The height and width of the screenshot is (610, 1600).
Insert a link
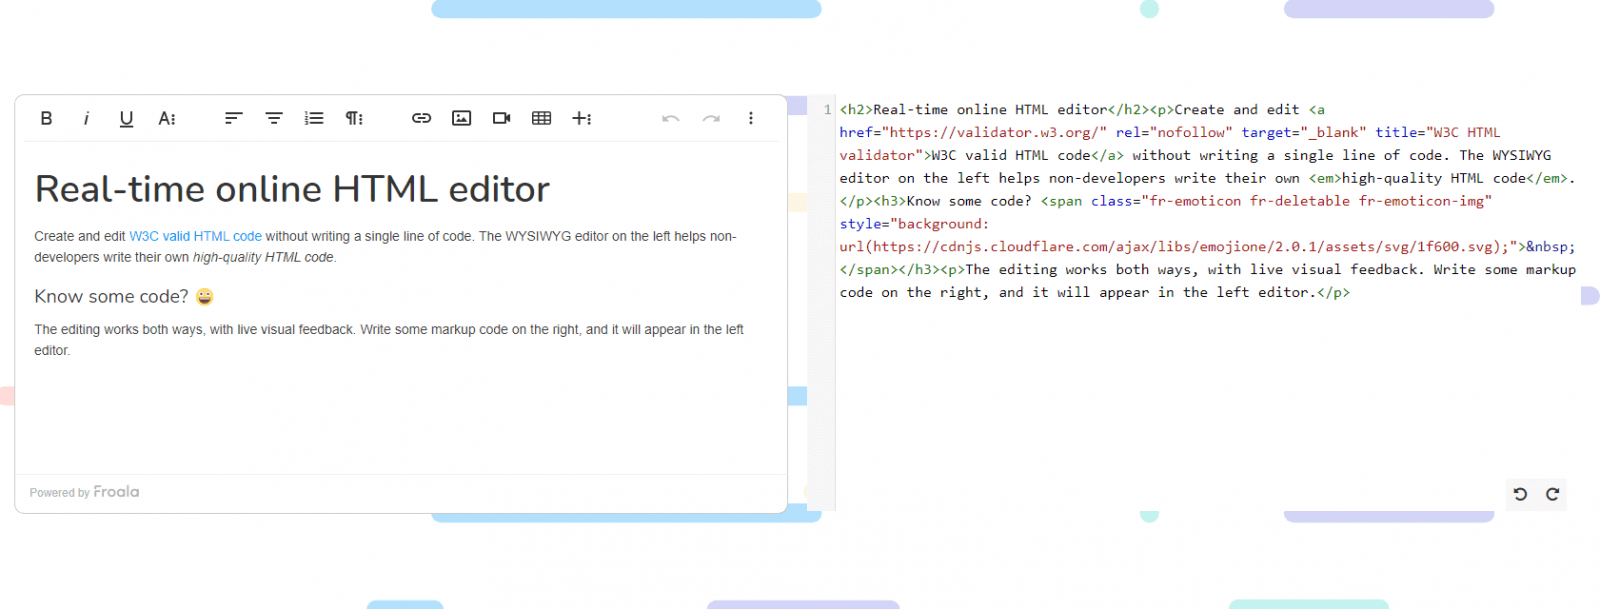point(421,118)
